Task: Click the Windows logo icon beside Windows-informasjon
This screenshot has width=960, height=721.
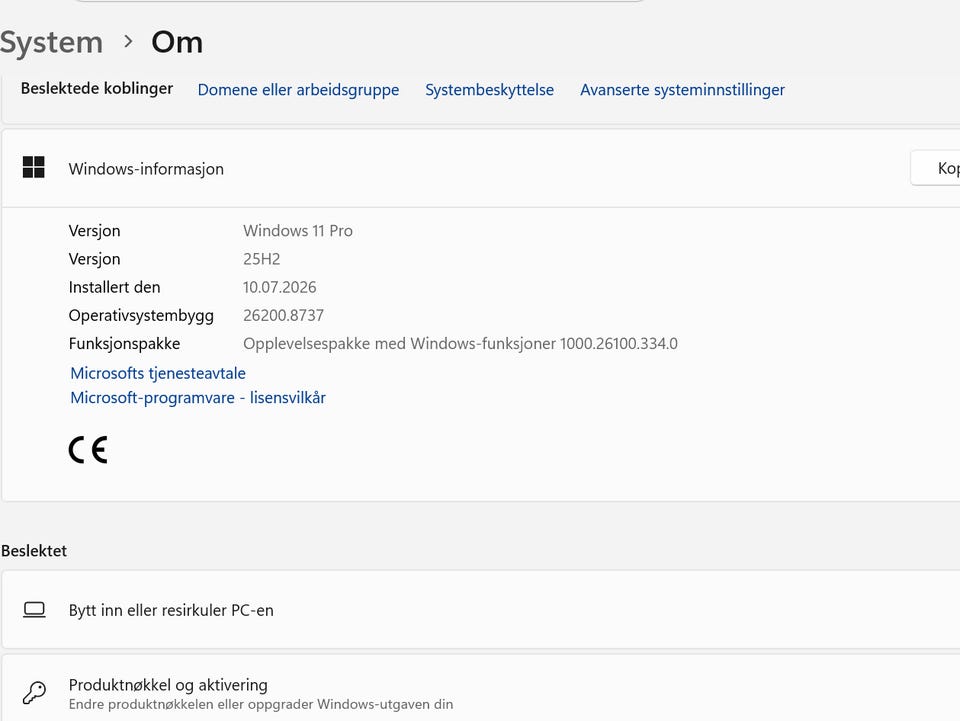Action: [x=34, y=167]
